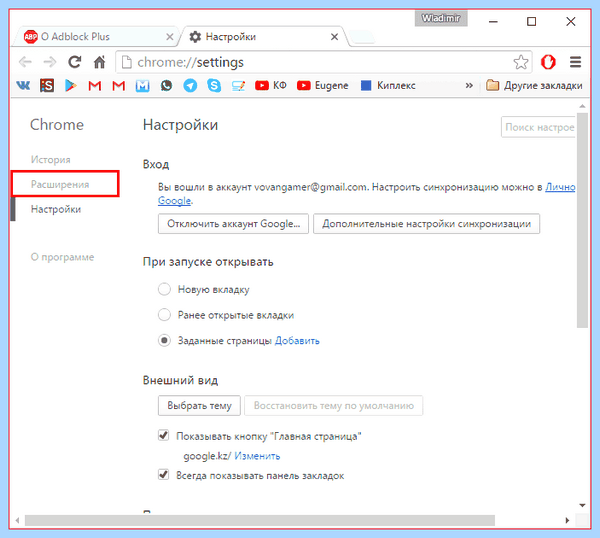Image resolution: width=600 pixels, height=538 pixels.
Task: Go back with the back arrow
Action: point(25,62)
